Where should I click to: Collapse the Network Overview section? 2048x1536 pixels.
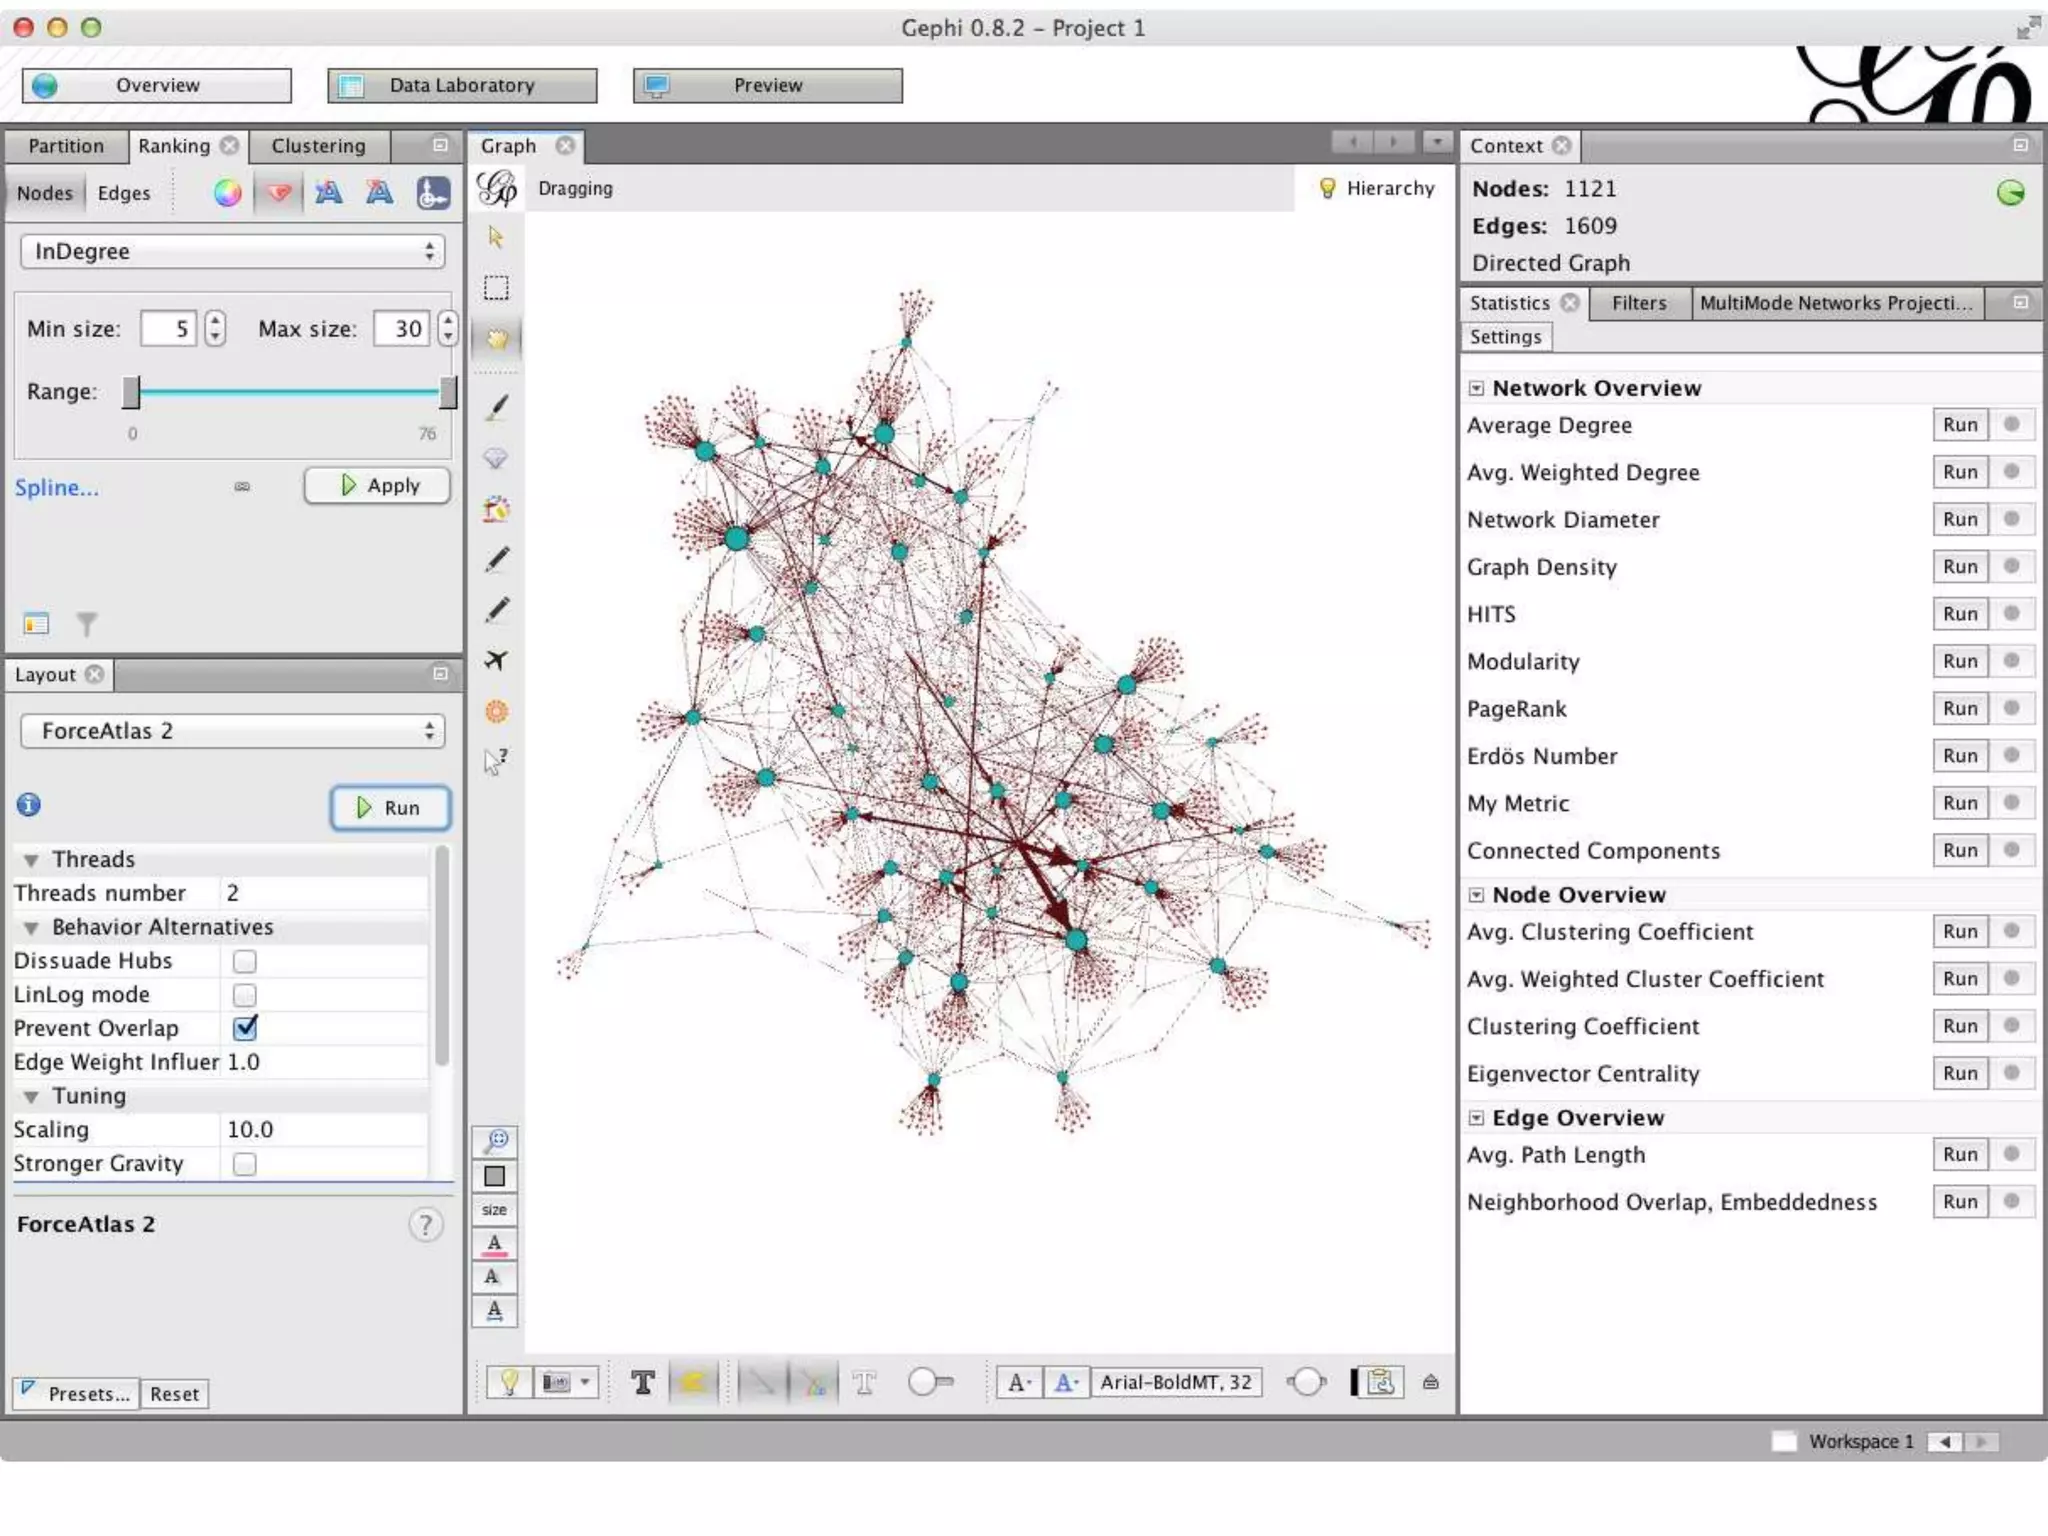[1476, 388]
